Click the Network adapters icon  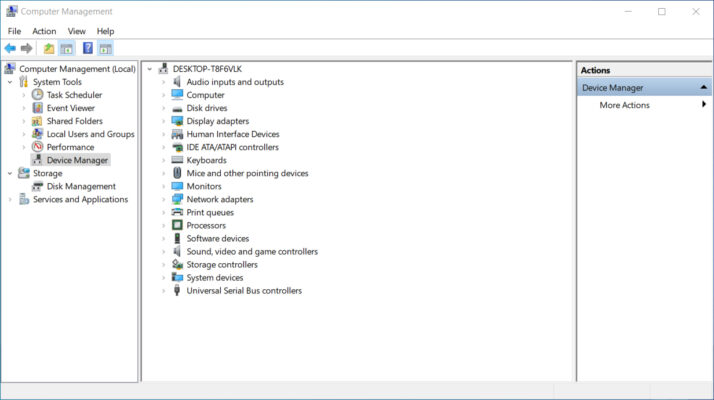pyautogui.click(x=177, y=200)
